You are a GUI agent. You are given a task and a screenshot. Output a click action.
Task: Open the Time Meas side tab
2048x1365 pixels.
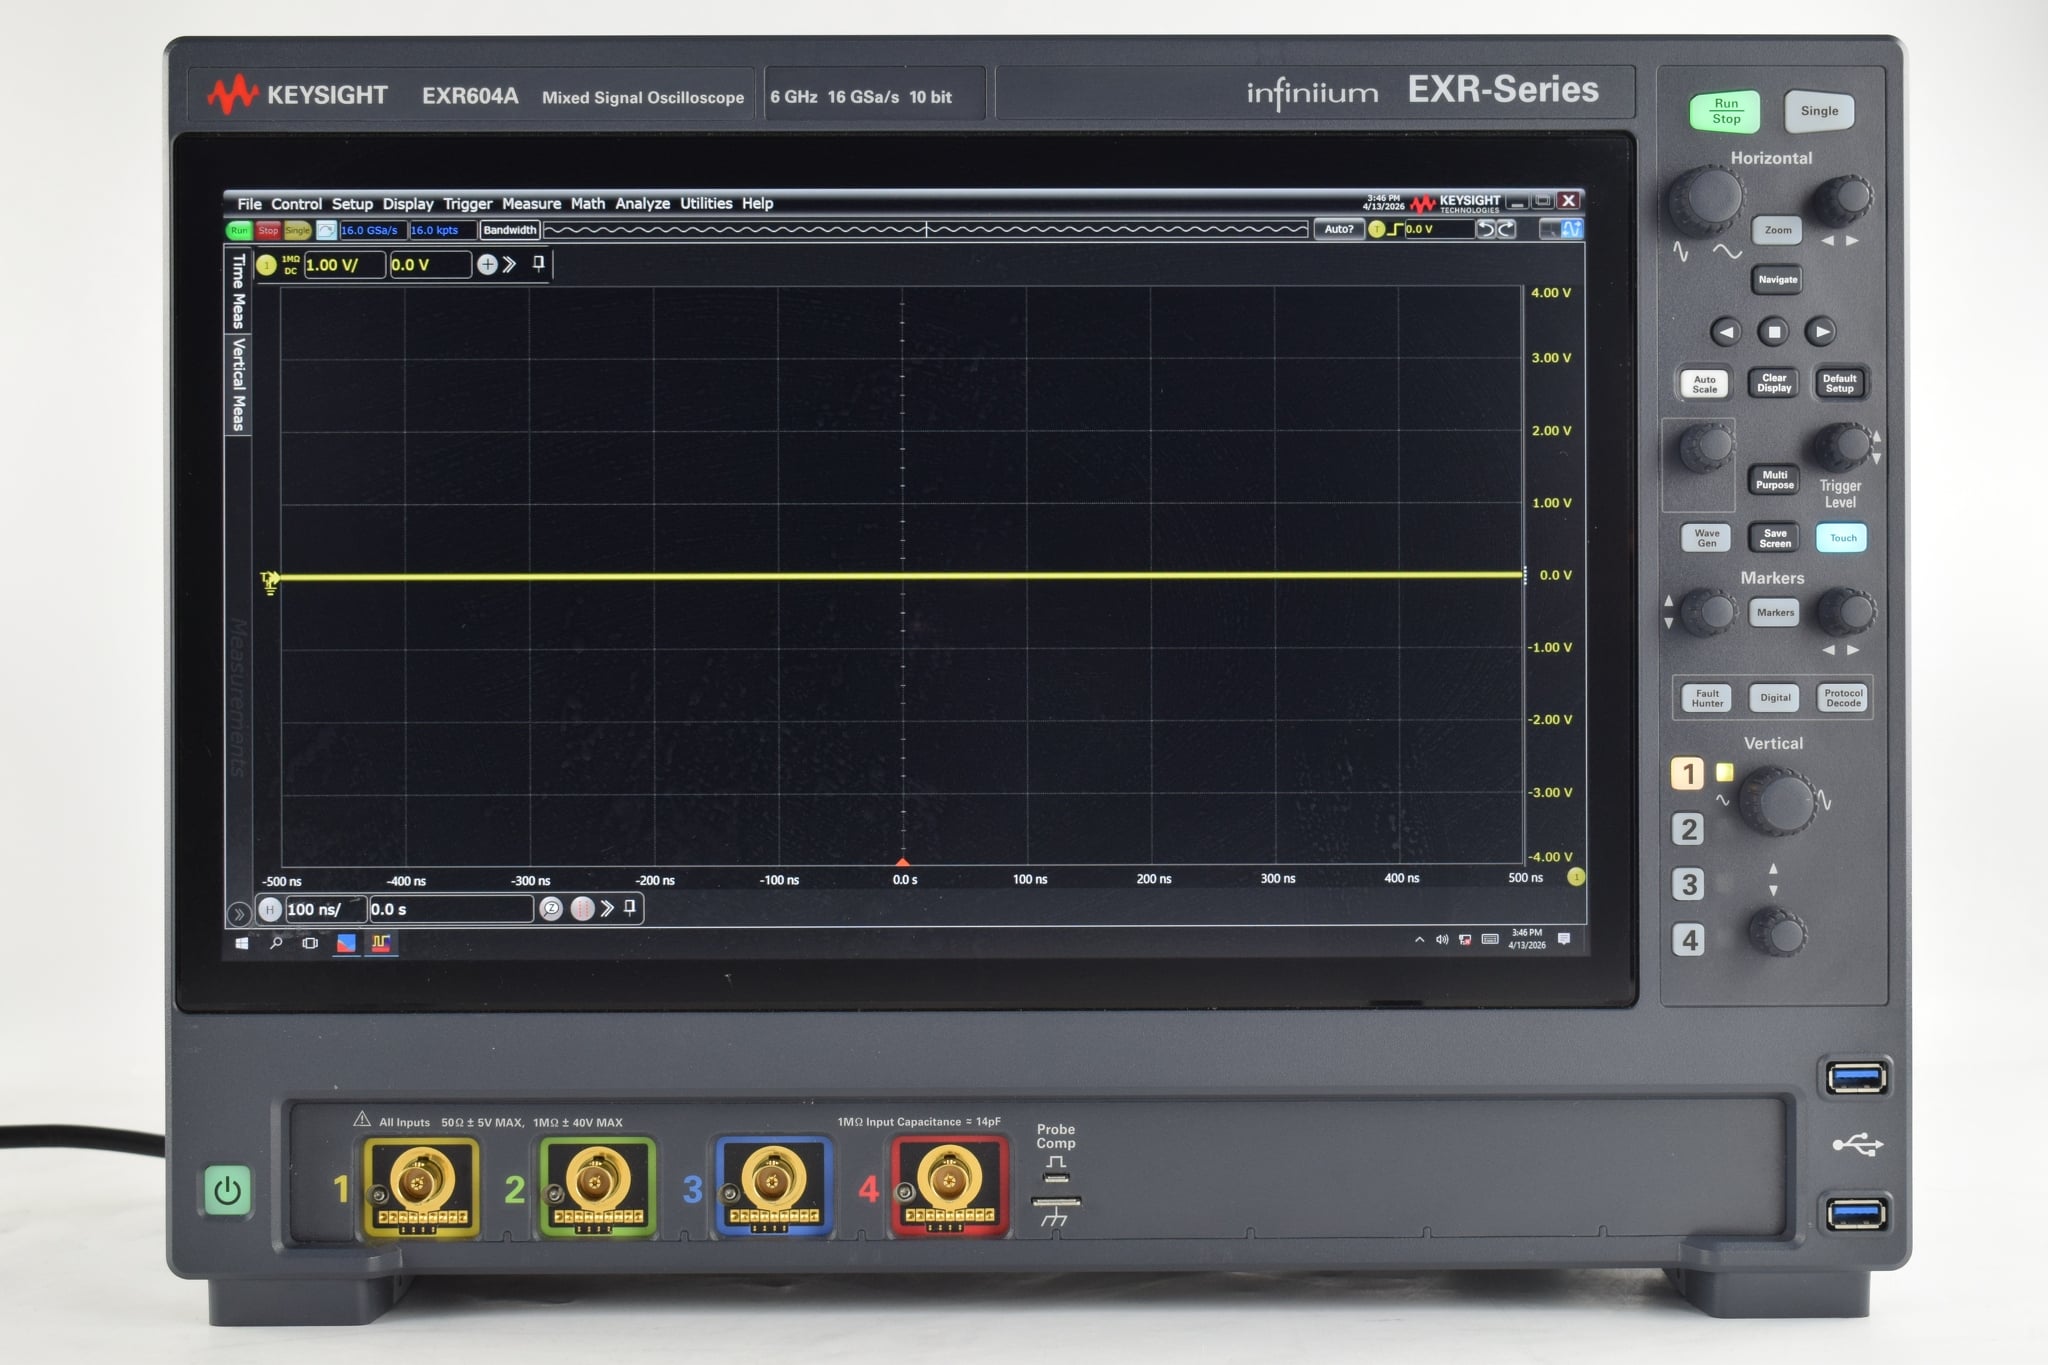(x=238, y=290)
